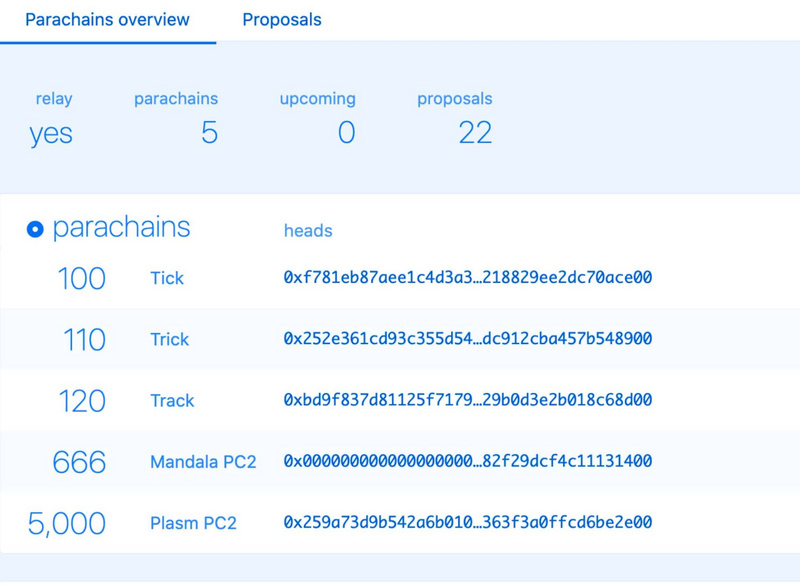
Task: Switch to the Proposals tab
Action: [x=282, y=20]
